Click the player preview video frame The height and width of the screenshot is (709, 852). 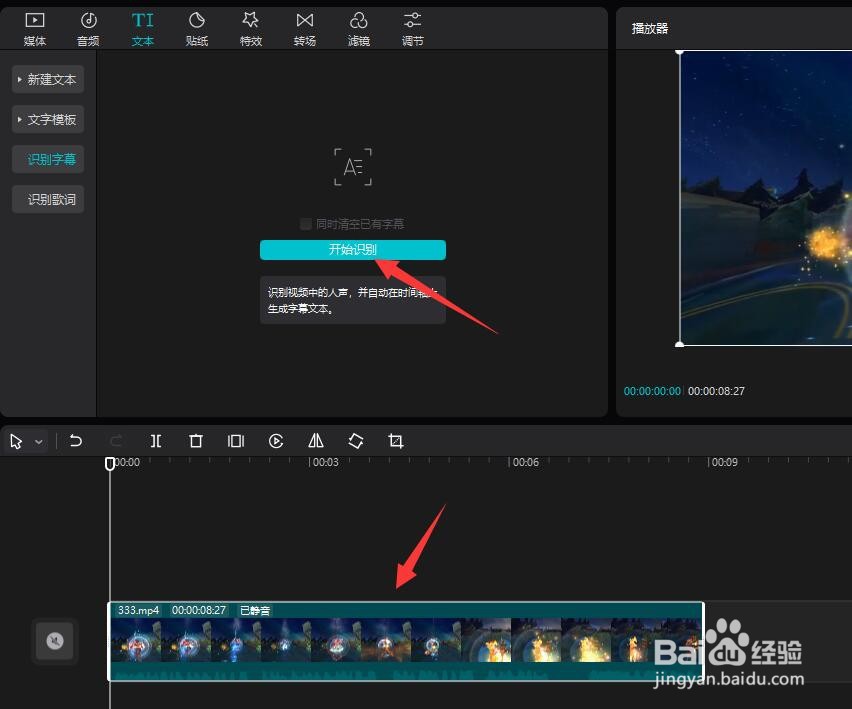coord(766,198)
